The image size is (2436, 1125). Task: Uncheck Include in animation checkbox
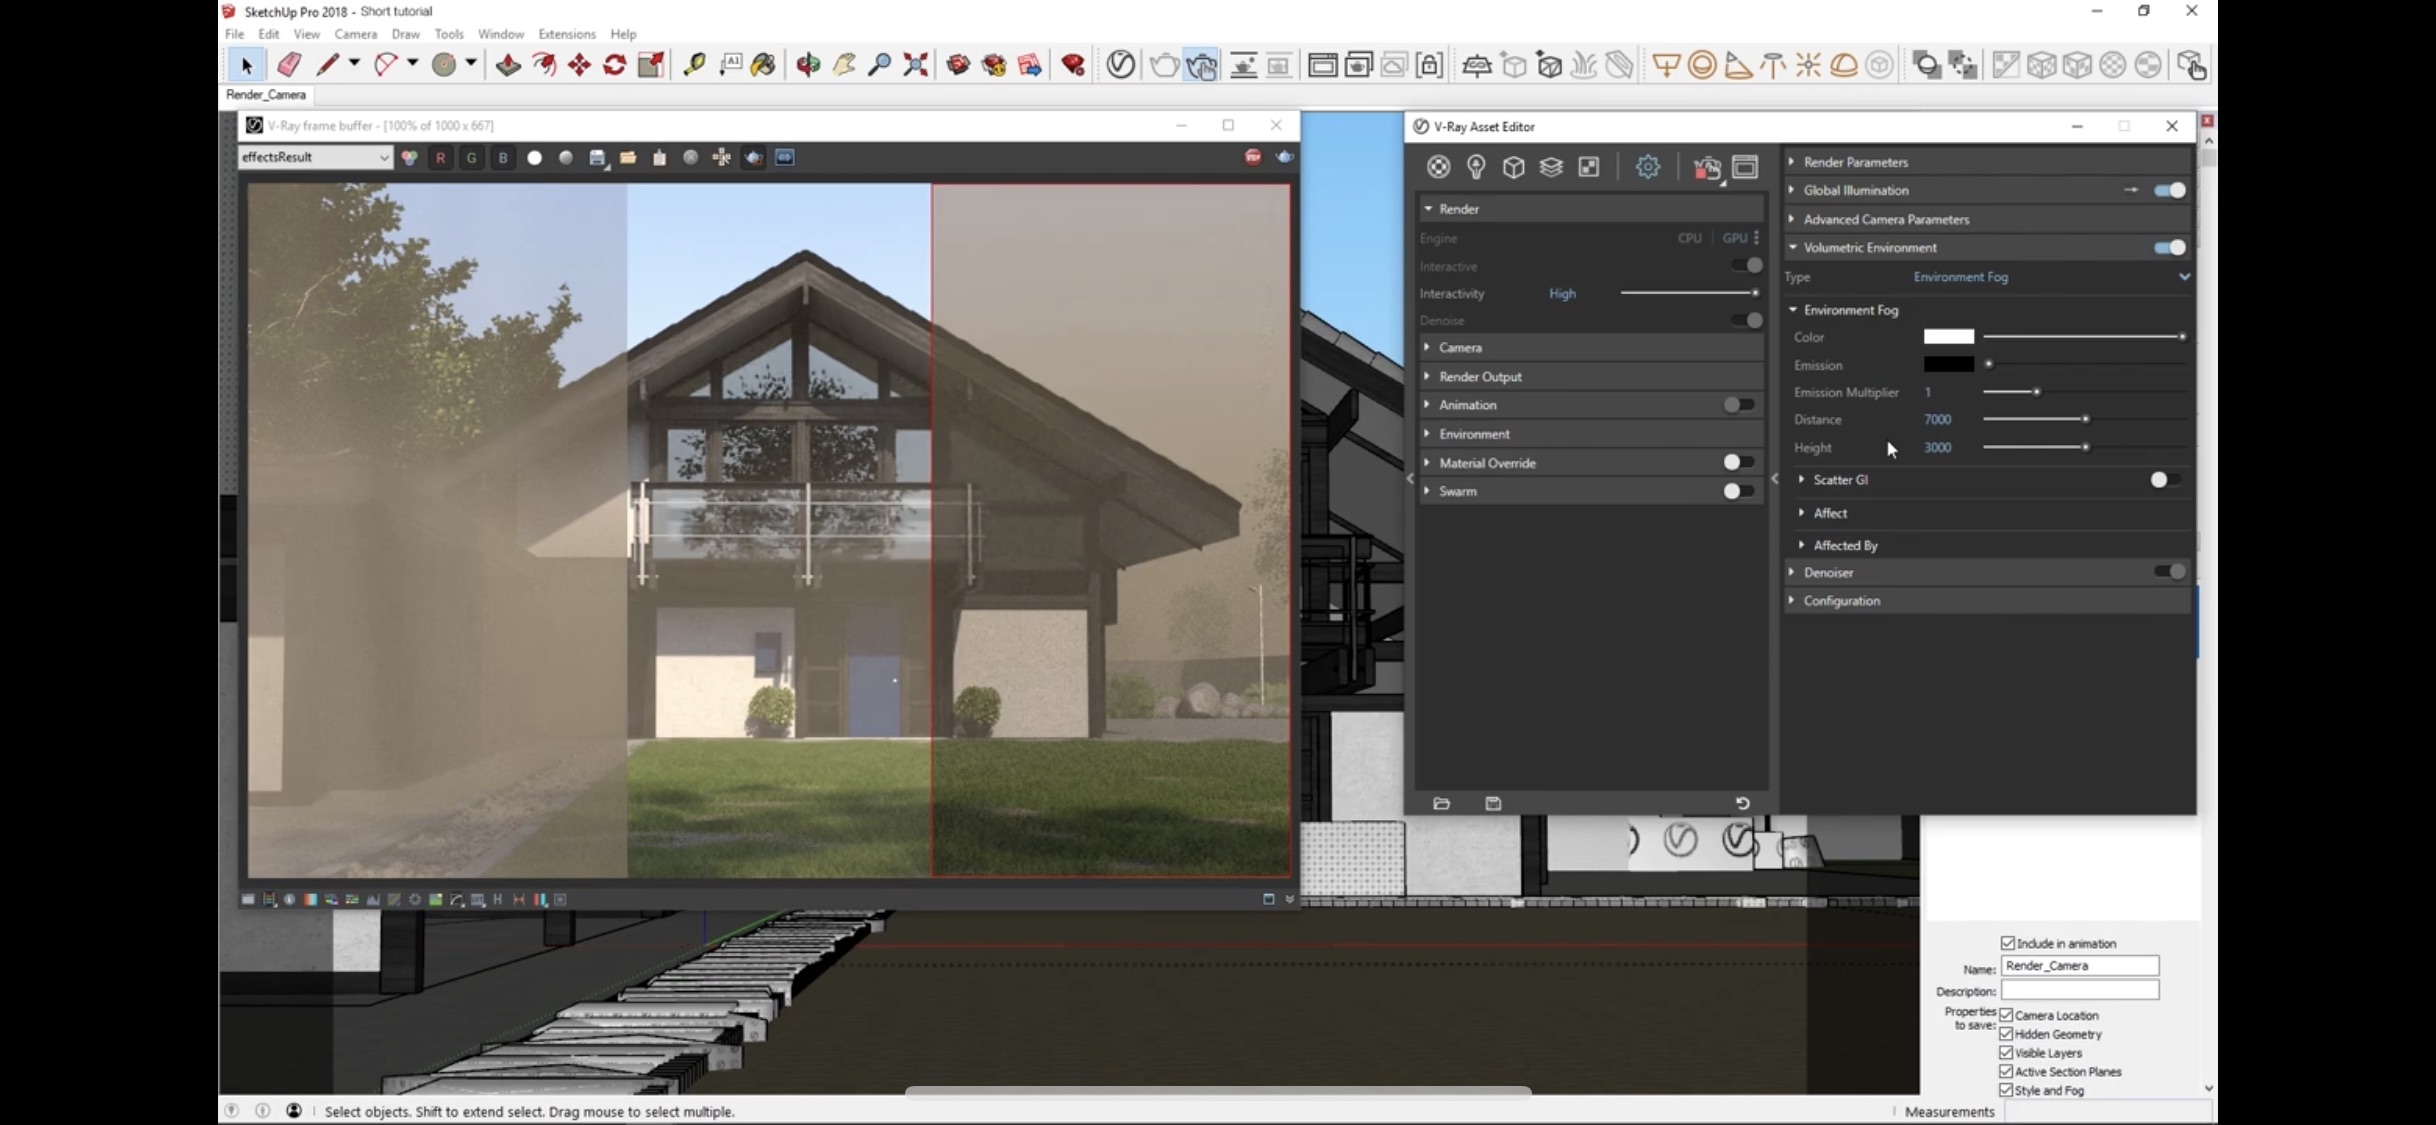point(2007,943)
